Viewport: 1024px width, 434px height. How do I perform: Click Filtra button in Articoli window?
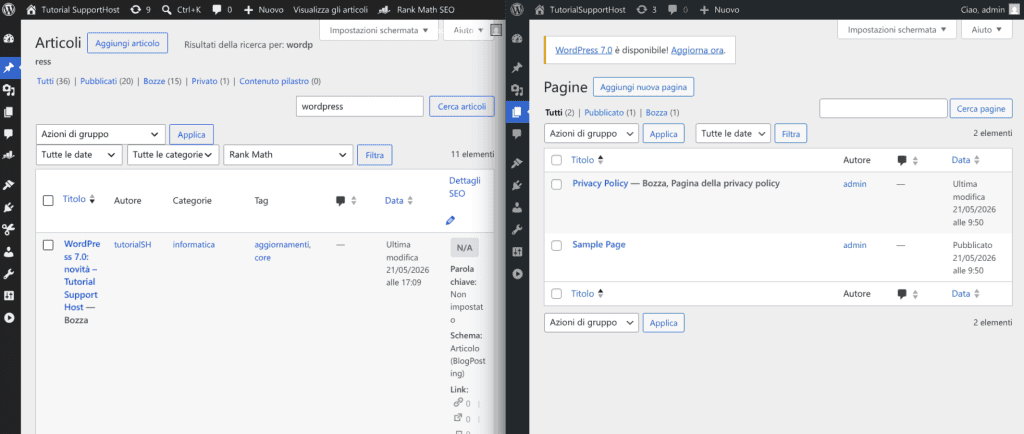tap(375, 155)
